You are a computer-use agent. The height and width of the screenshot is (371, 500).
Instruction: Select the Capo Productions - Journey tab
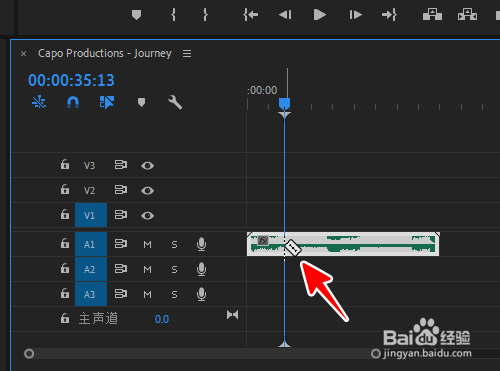click(105, 53)
